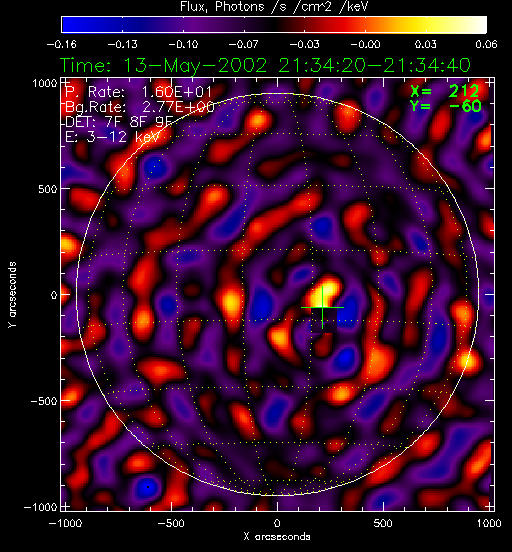Viewport: 512px width, 552px height.
Task: Click the 0.03 colorbar tick label
Action: (425, 44)
